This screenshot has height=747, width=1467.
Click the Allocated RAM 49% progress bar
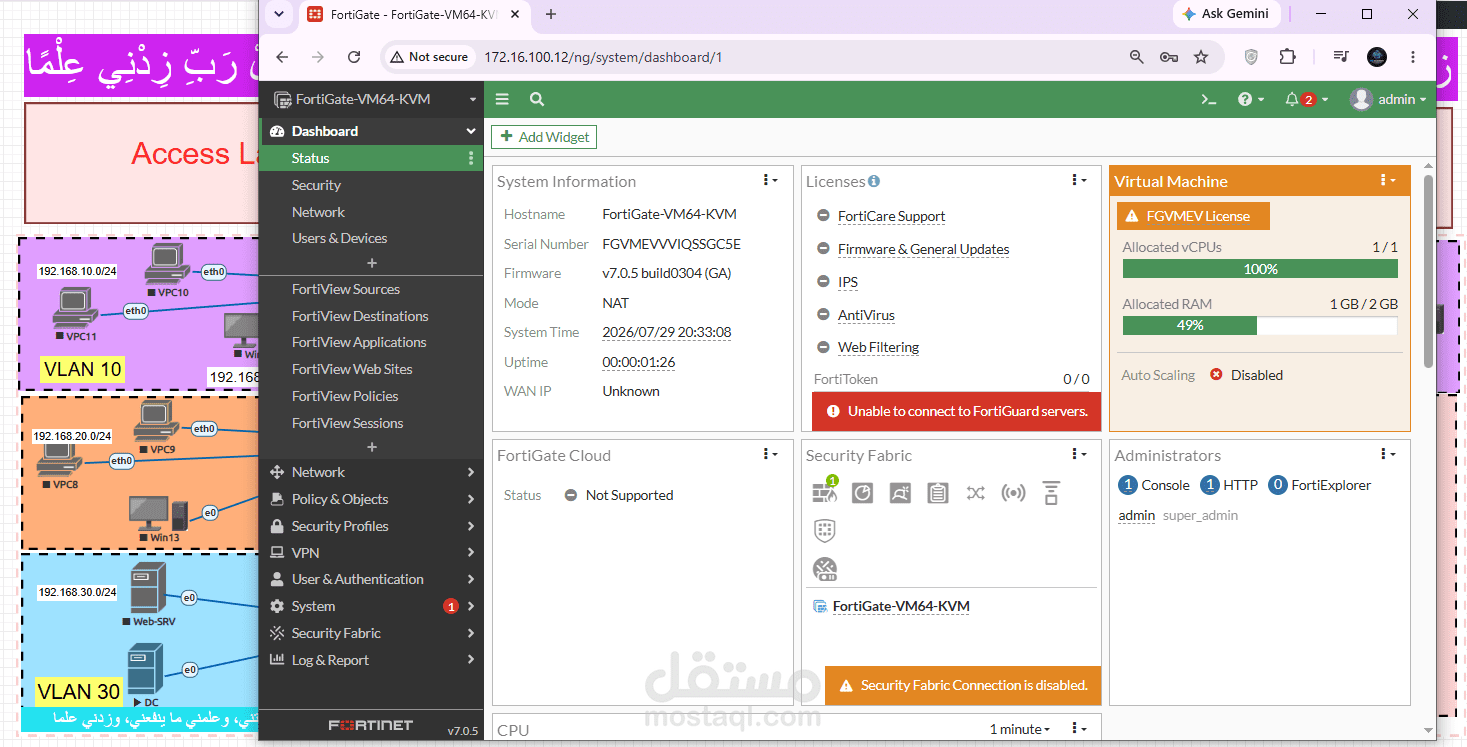point(1260,325)
